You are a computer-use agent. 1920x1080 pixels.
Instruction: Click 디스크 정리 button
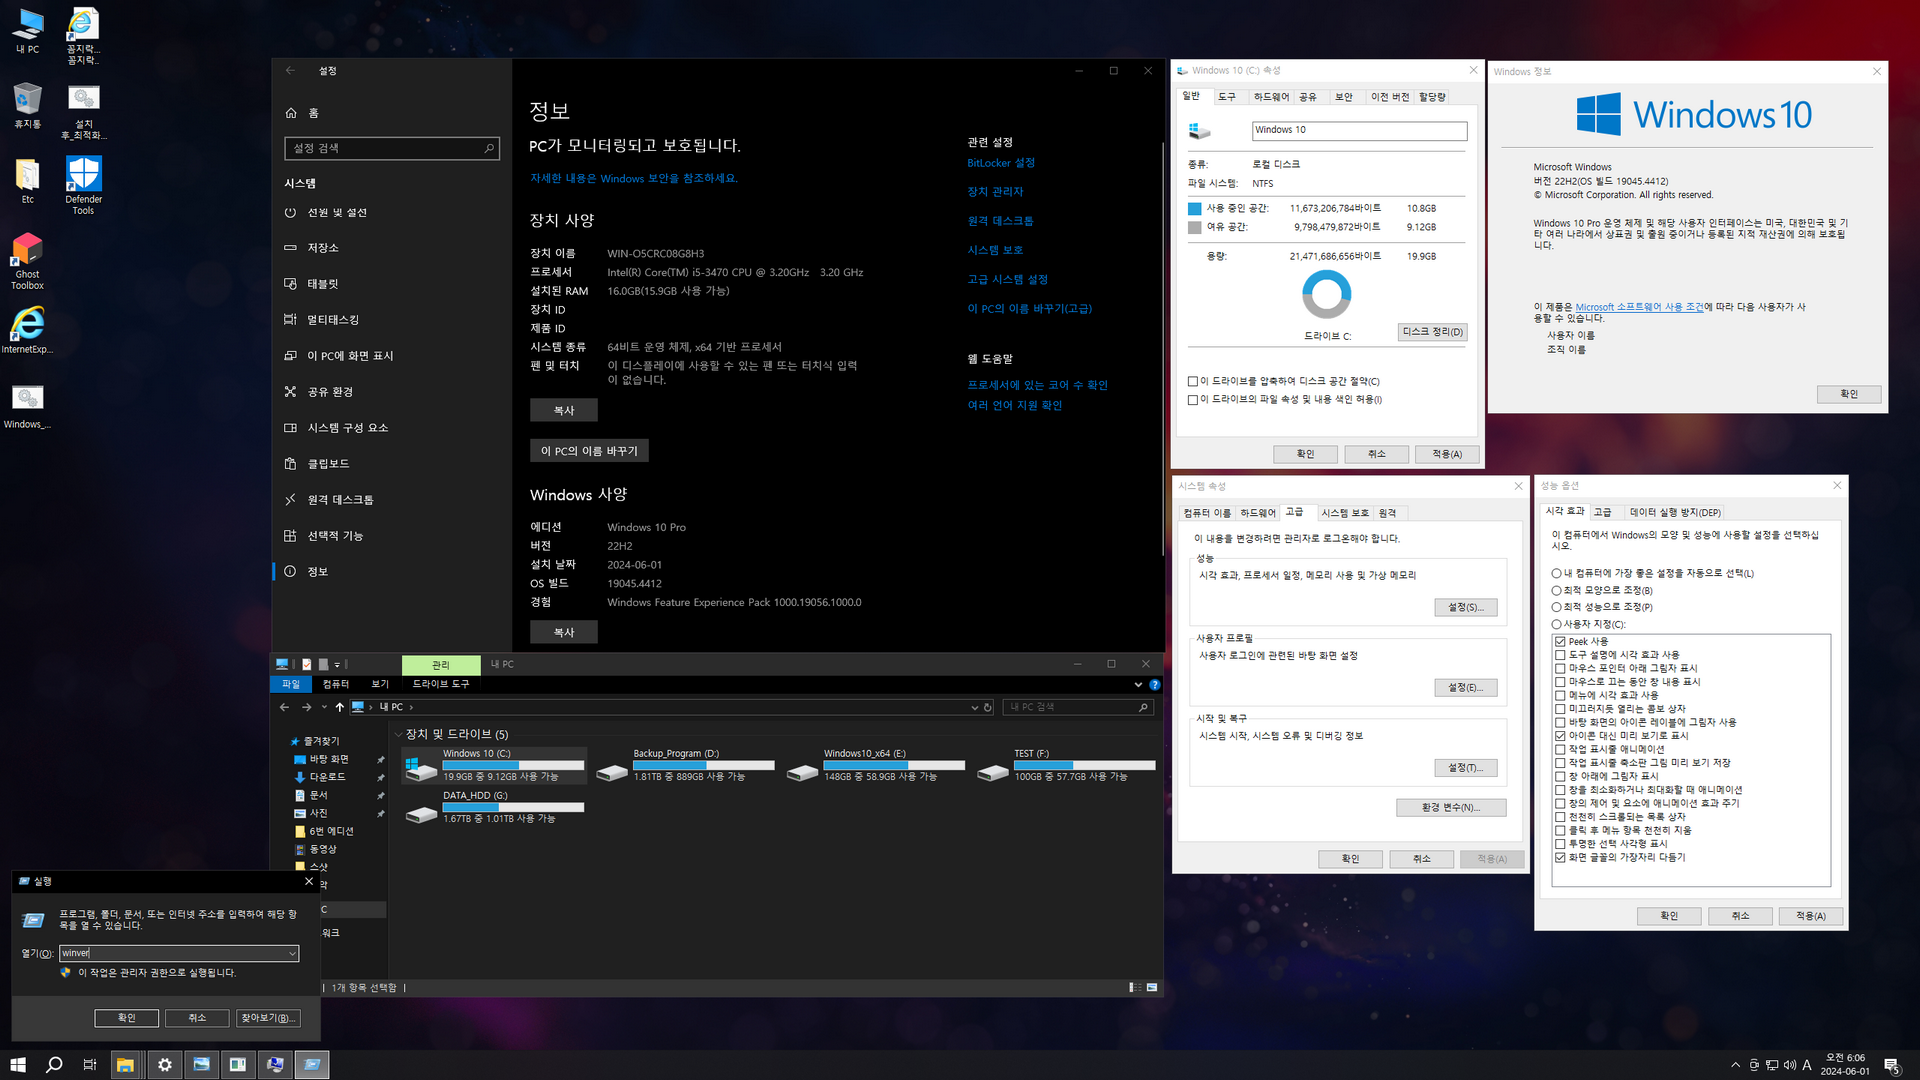[1432, 332]
